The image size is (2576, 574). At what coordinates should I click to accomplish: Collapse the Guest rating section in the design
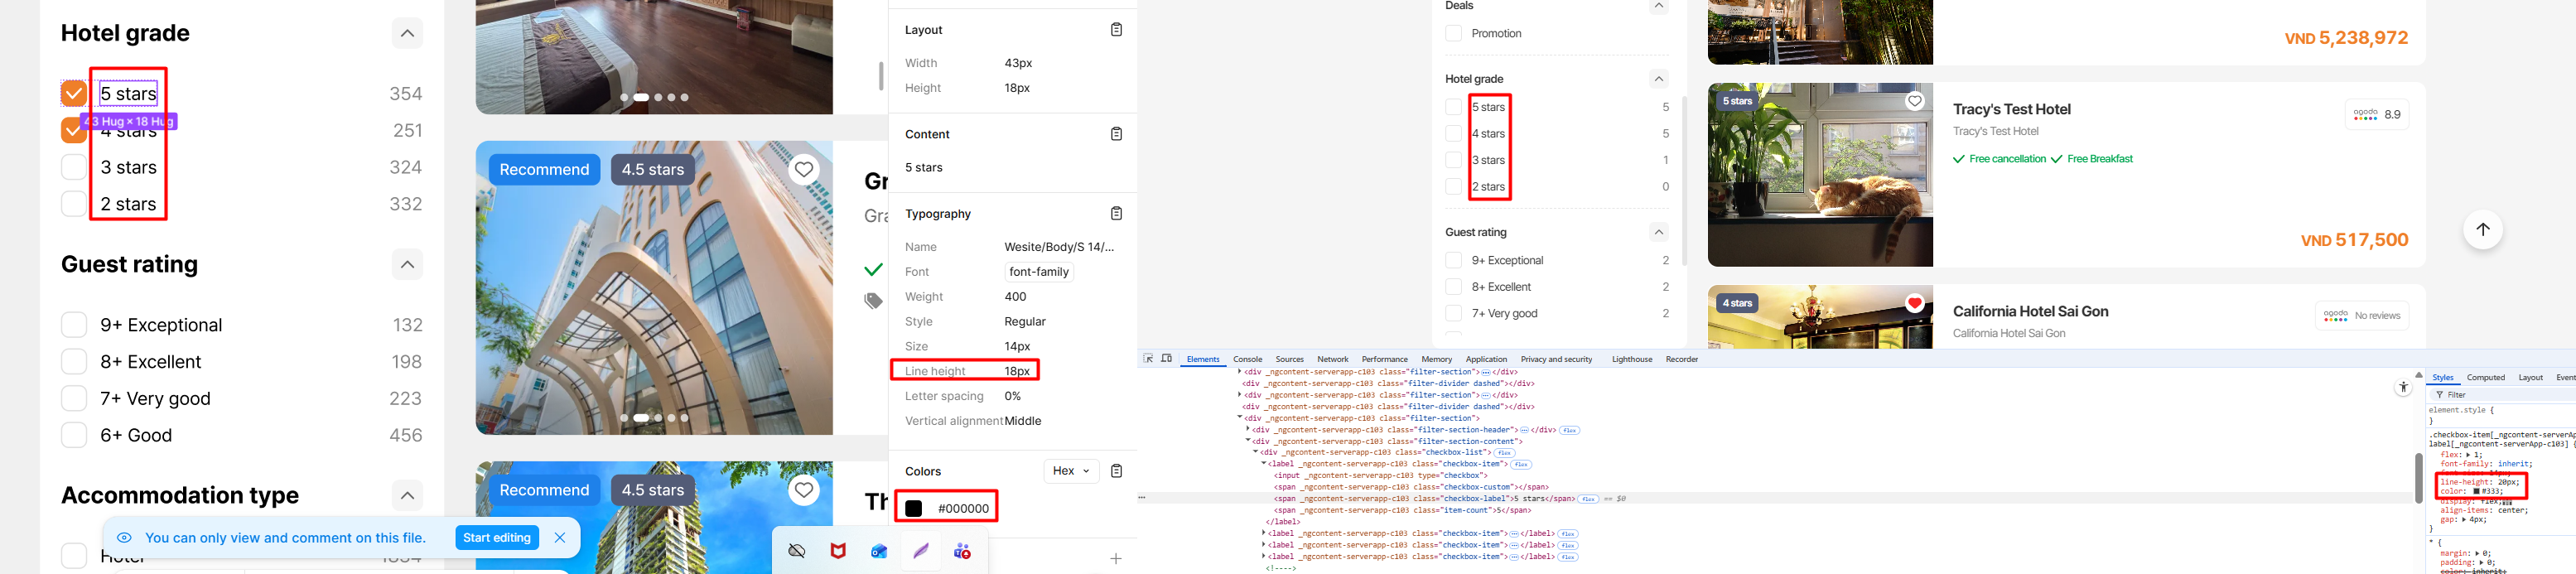tap(407, 265)
